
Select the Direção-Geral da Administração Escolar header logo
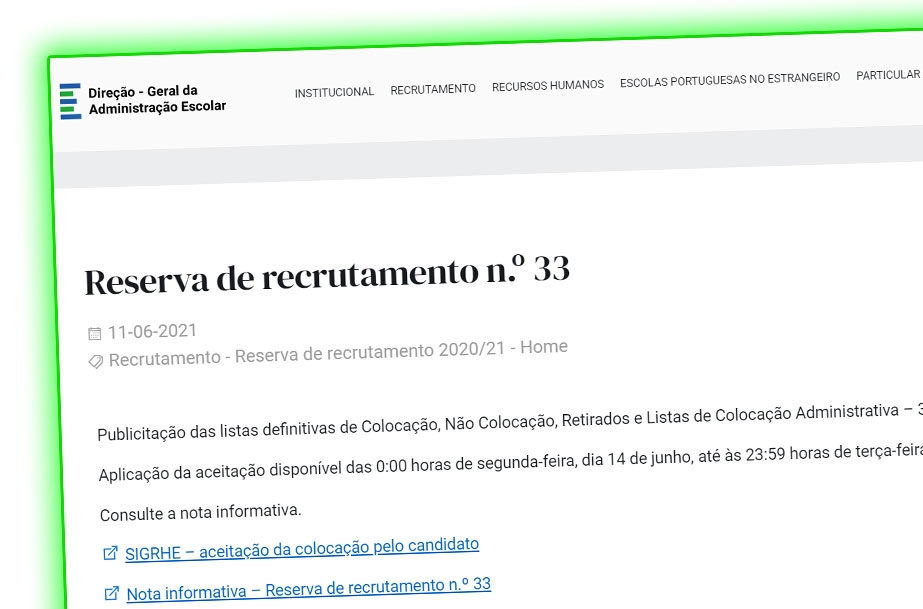click(143, 100)
